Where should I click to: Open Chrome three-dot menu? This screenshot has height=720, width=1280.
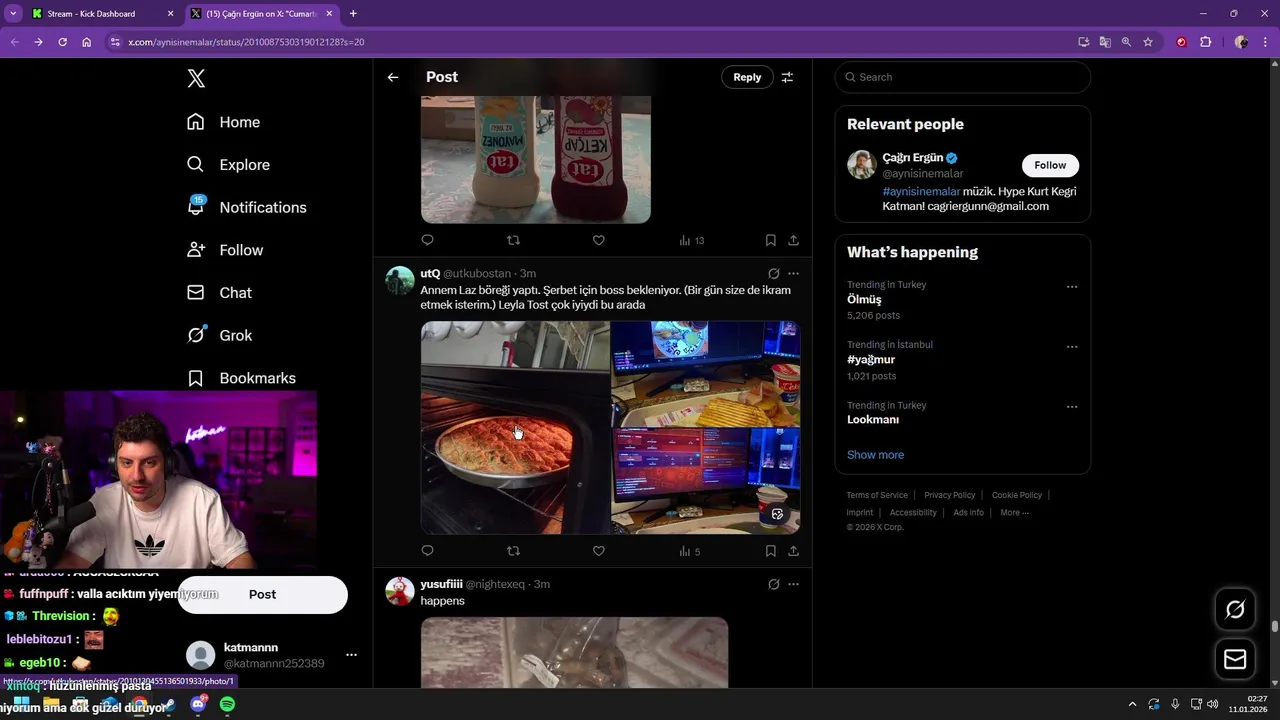coord(1265,42)
